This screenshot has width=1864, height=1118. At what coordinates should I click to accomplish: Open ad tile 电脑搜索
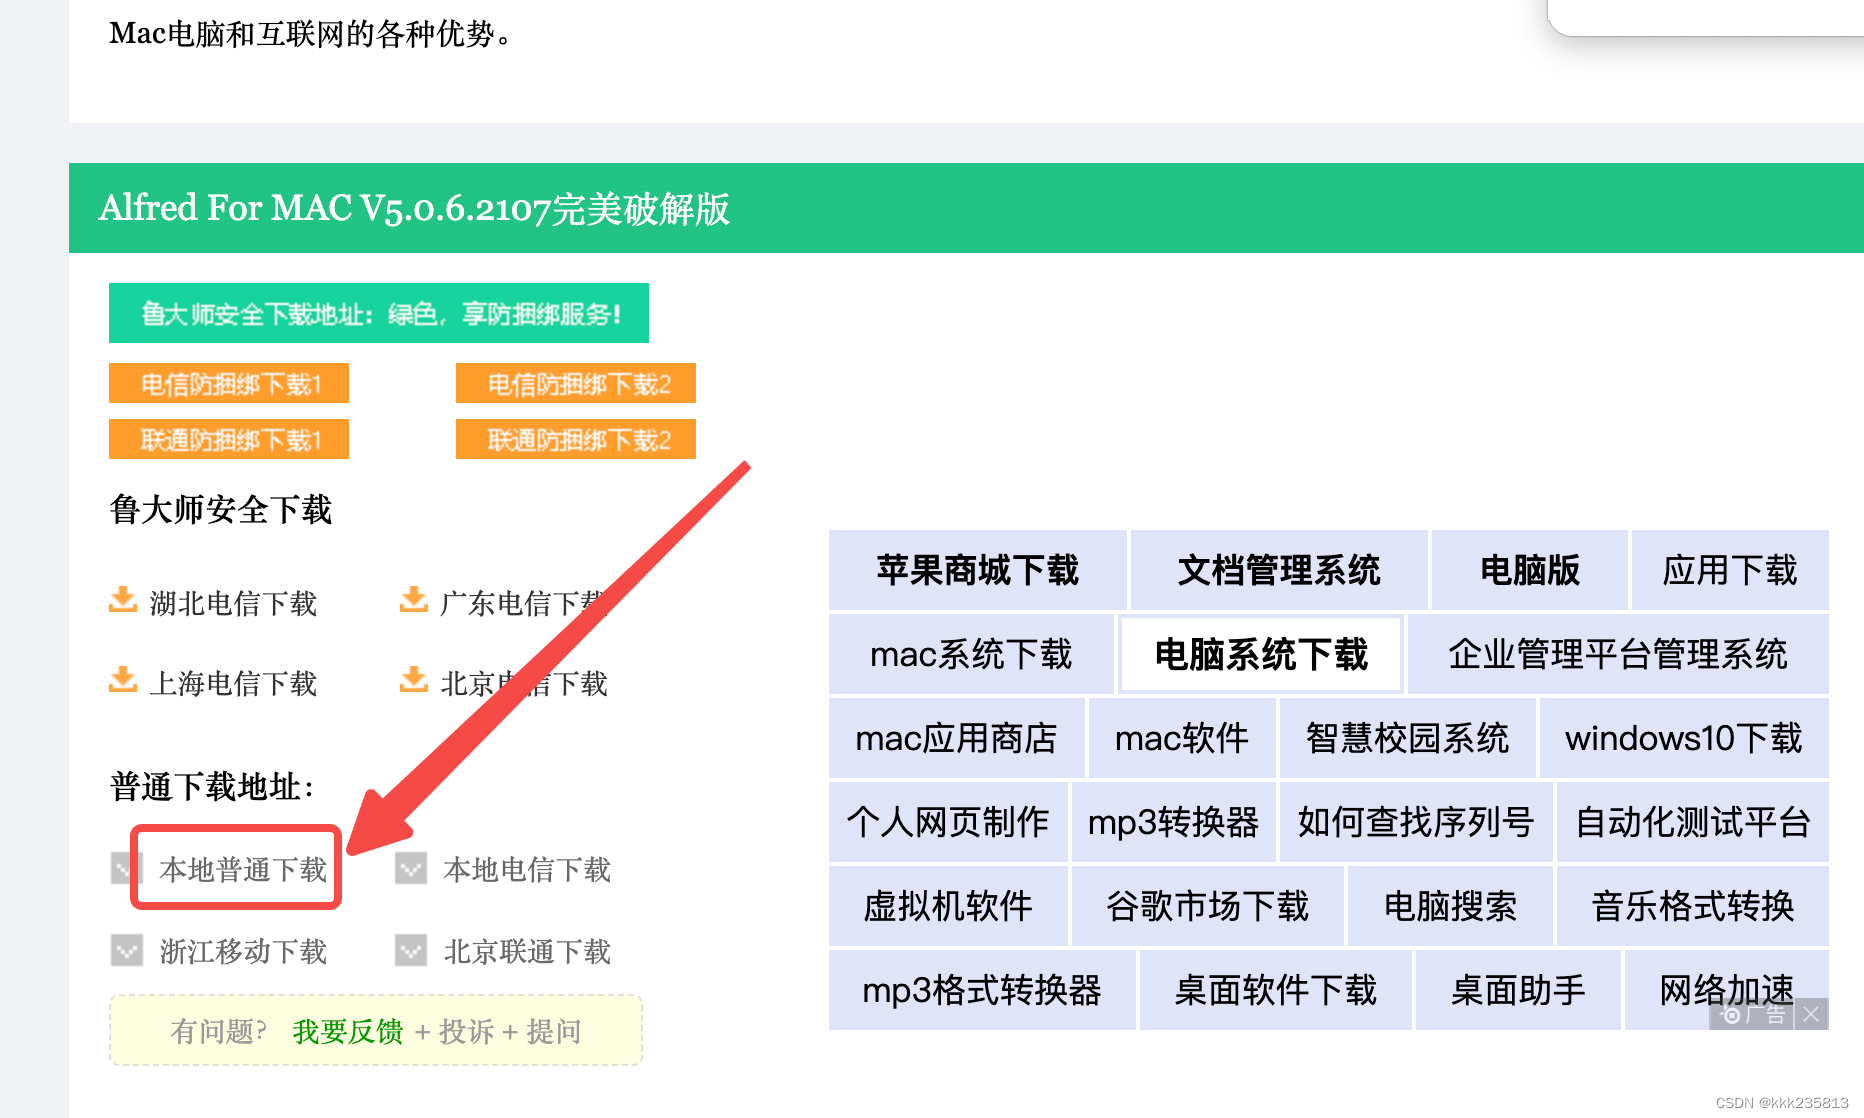(1450, 906)
